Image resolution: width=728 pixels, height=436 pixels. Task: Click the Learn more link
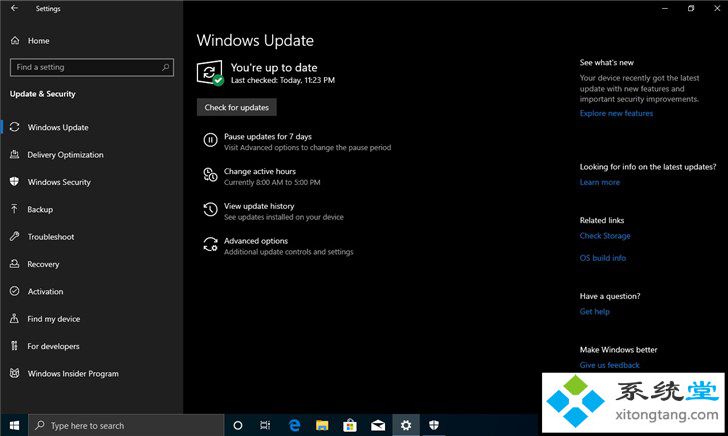[599, 182]
